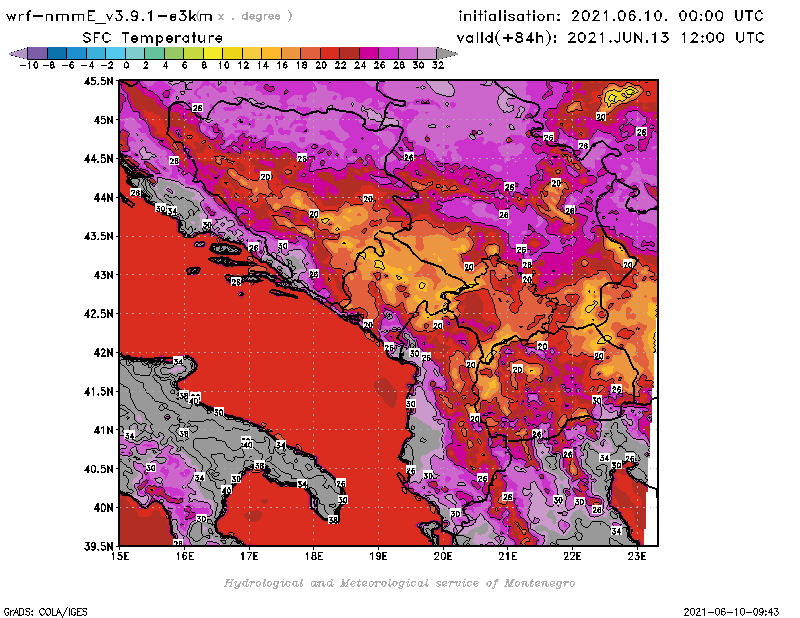
Task: Pick the red legend swatch between 20 and 22
Action: (330, 53)
